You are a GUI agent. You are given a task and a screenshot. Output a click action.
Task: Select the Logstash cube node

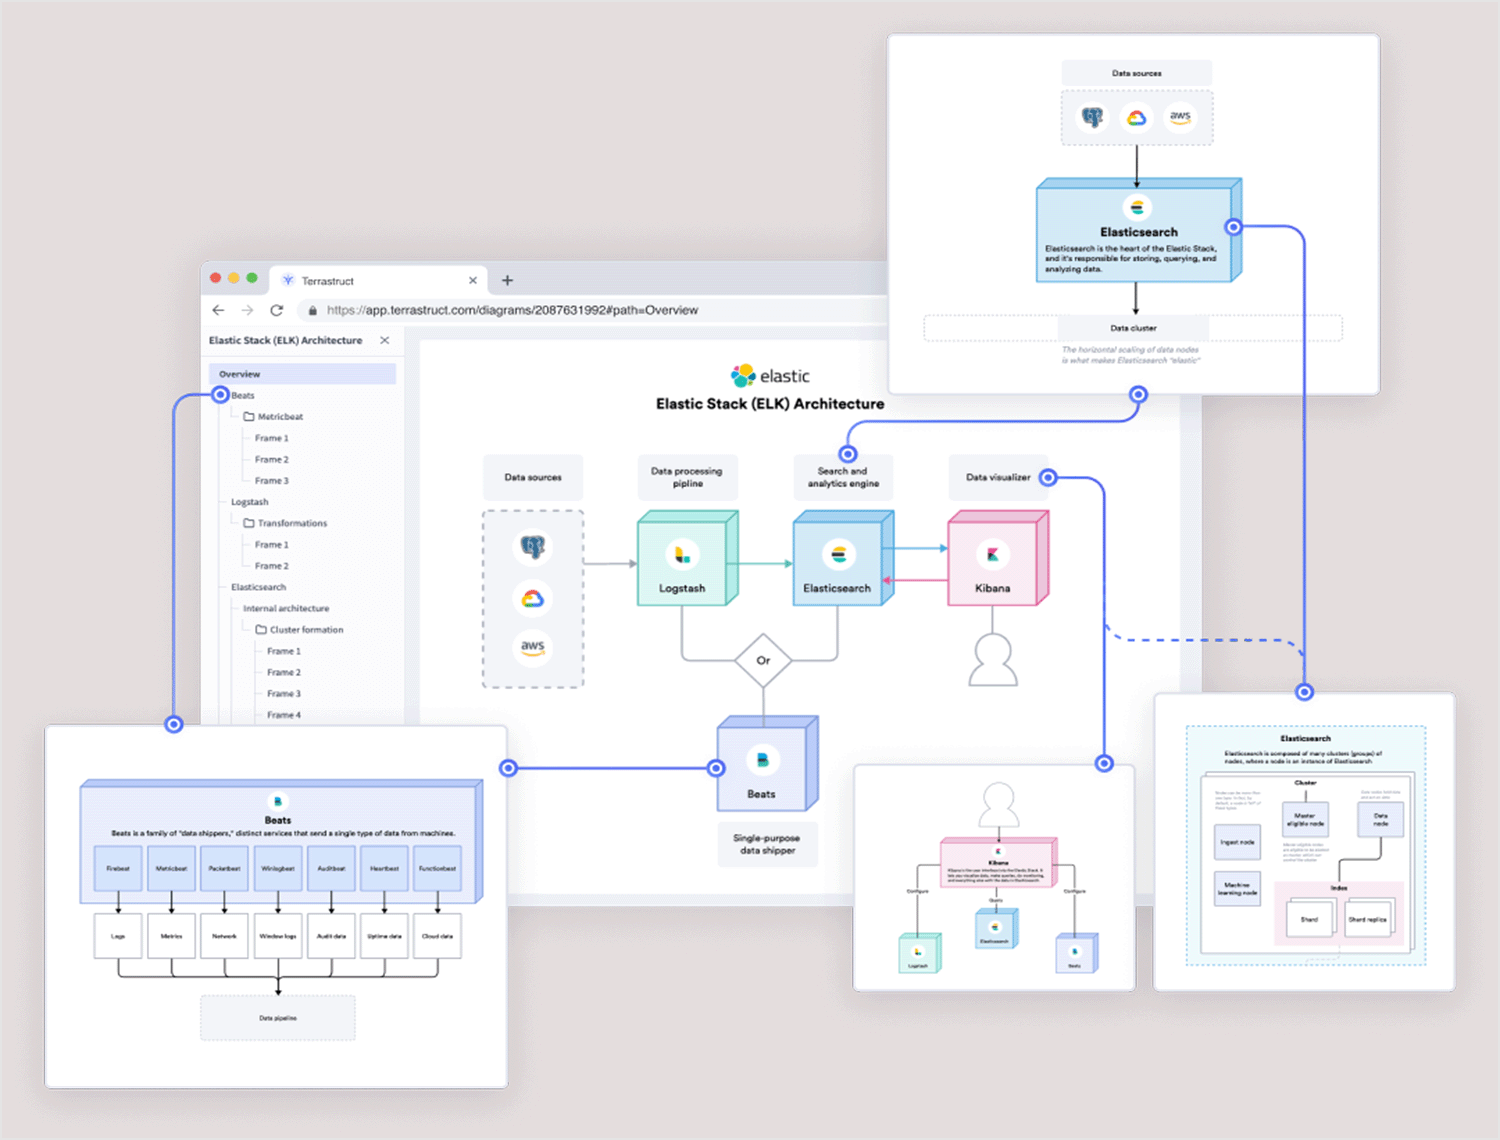(687, 558)
